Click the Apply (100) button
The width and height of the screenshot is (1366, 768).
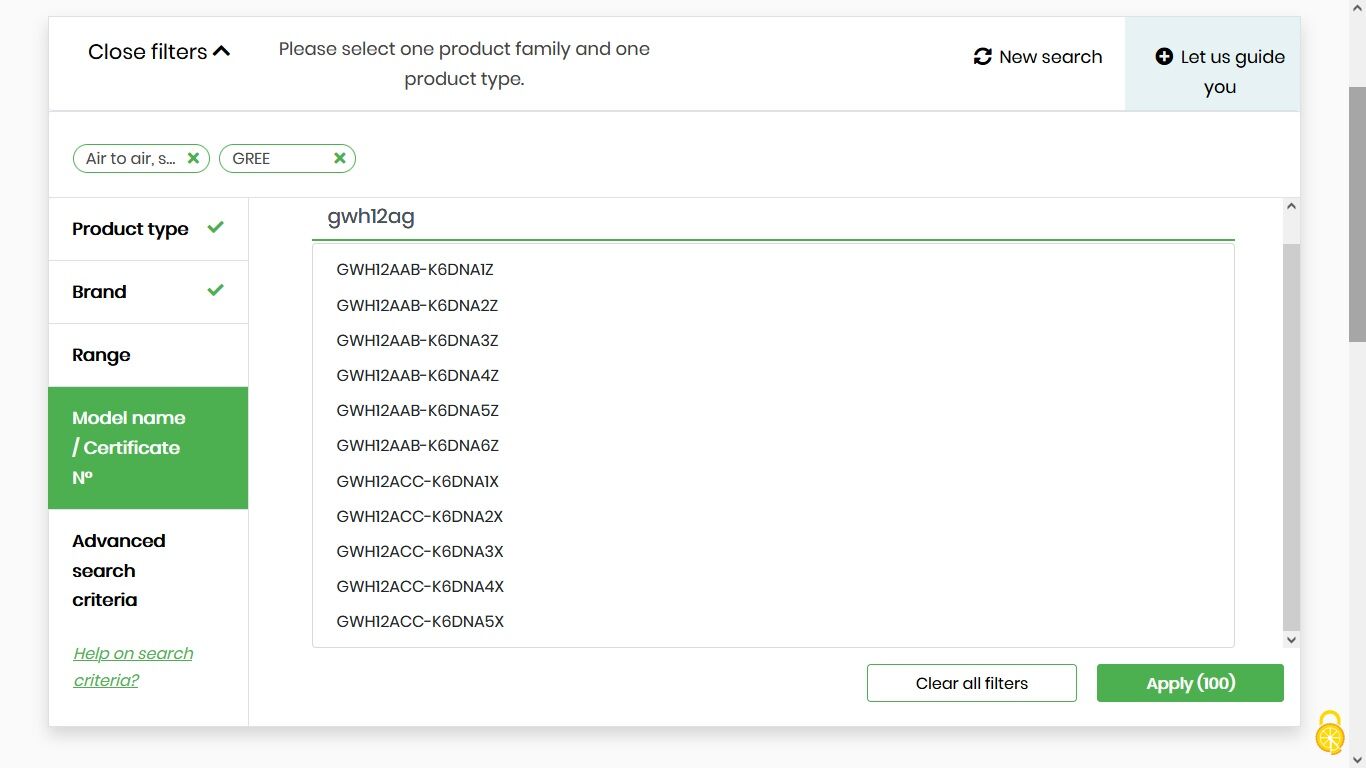[x=1190, y=683]
